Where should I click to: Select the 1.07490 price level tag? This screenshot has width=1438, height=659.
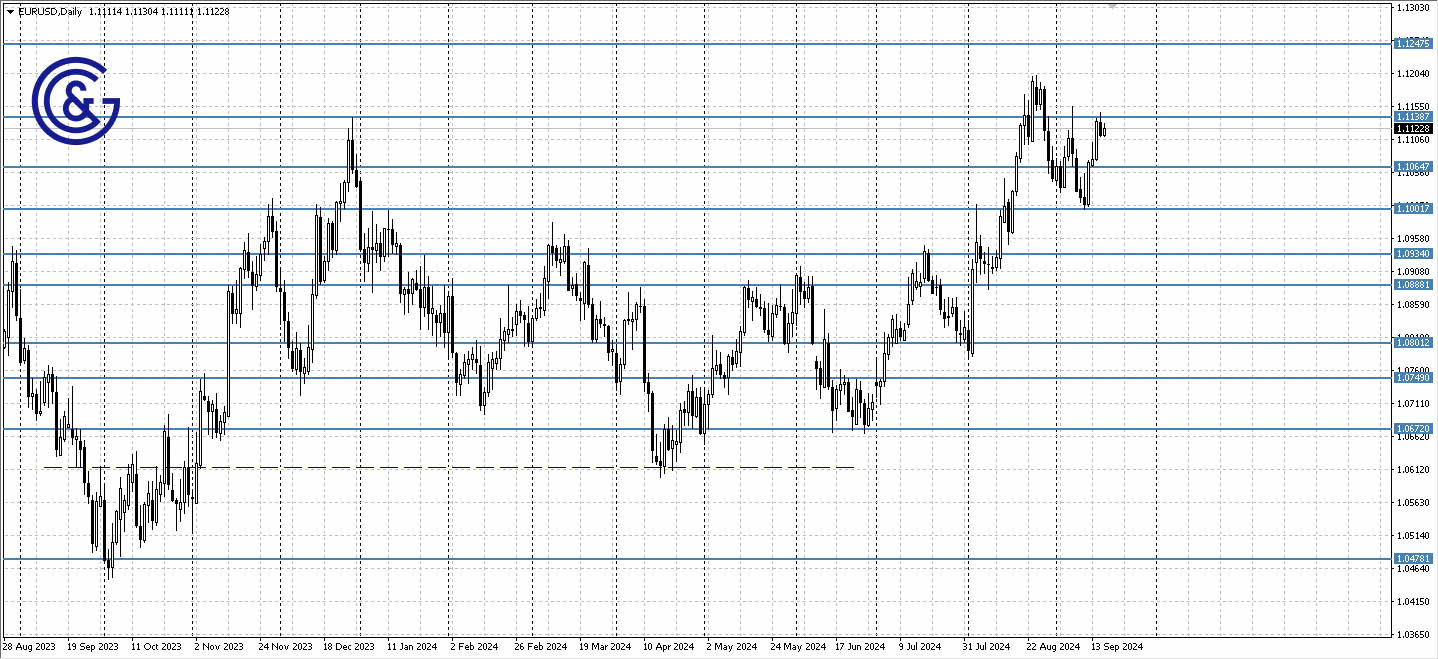tap(1414, 379)
